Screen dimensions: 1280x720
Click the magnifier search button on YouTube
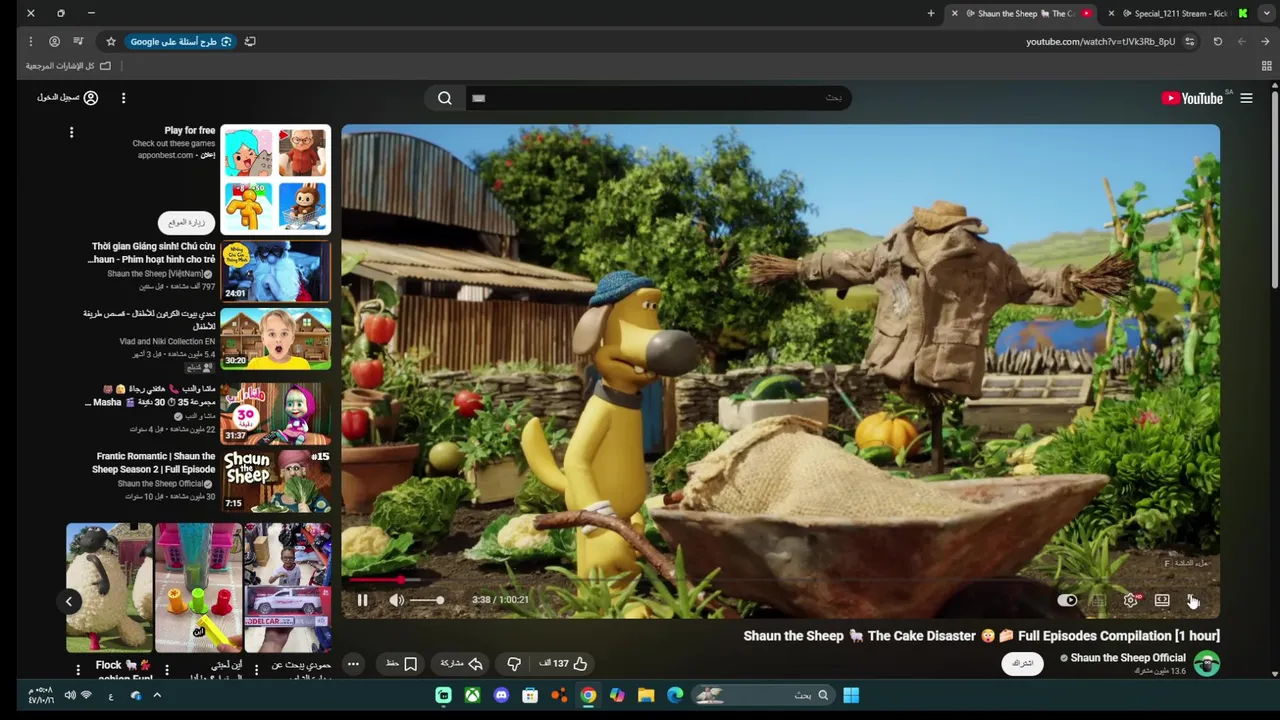(445, 98)
